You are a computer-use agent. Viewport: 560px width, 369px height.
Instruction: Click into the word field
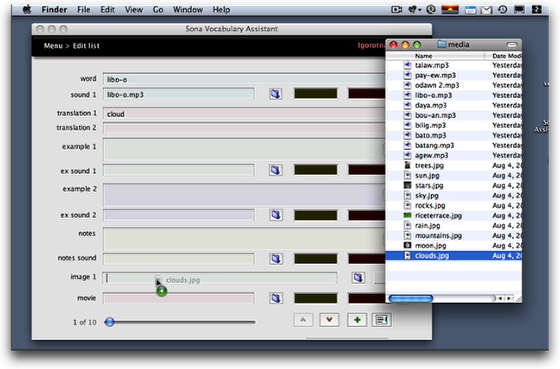[244, 79]
